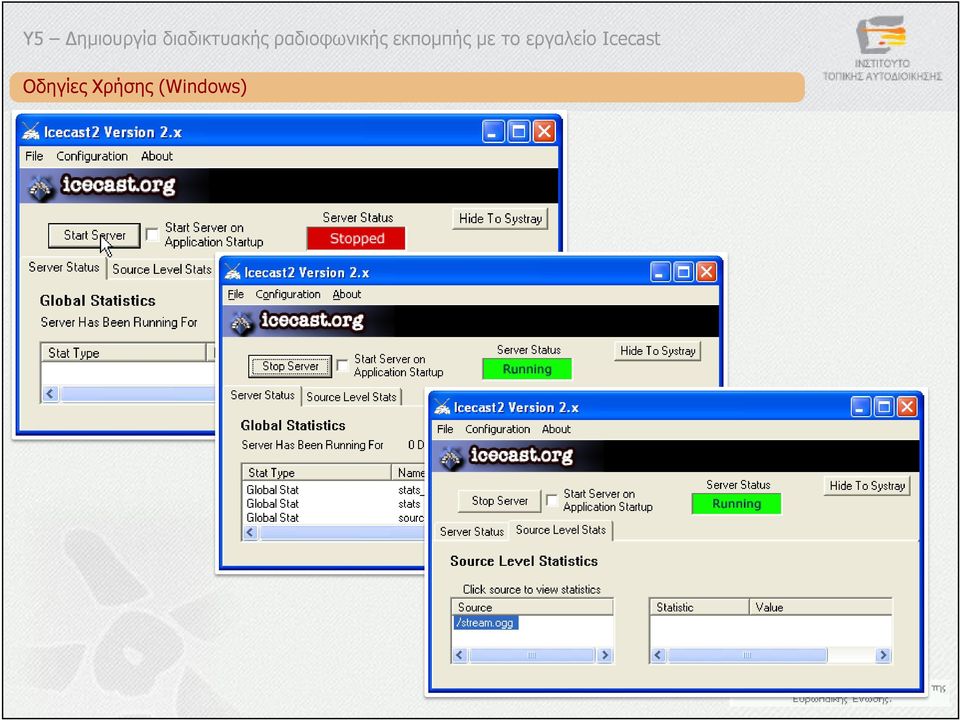The height and width of the screenshot is (720, 960).
Task: Click title bar icon of the front Icecast2 window
Action: (442, 407)
